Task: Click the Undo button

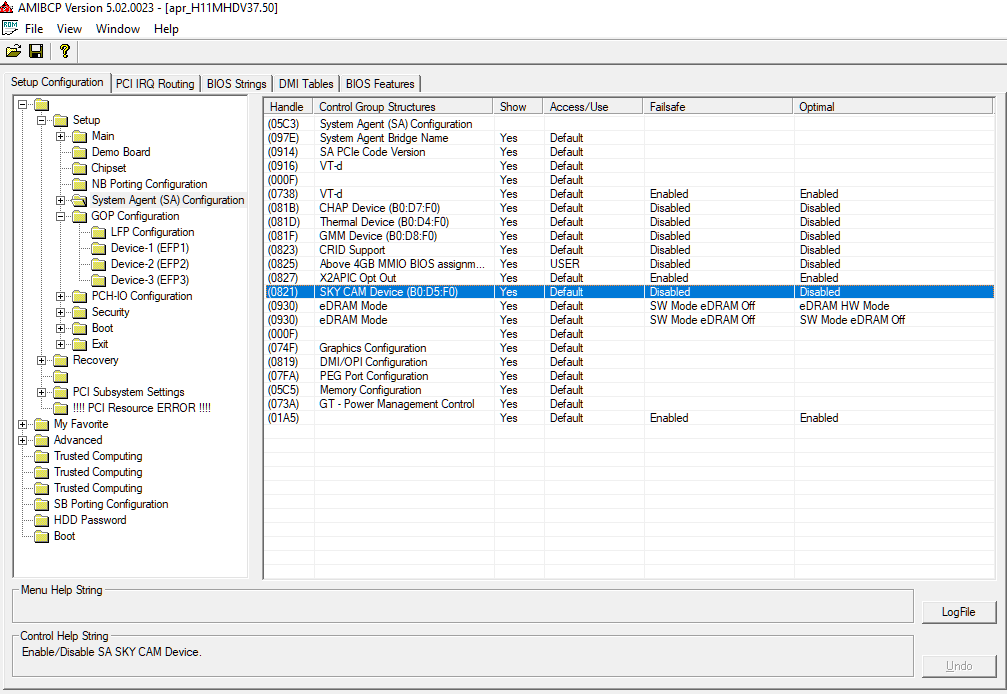Action: point(959,666)
